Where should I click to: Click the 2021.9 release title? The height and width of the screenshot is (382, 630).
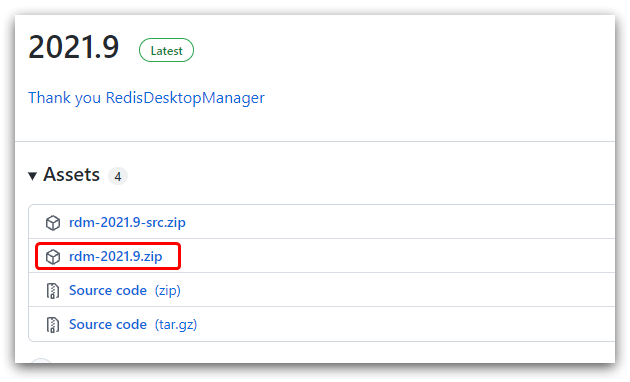[x=74, y=47]
